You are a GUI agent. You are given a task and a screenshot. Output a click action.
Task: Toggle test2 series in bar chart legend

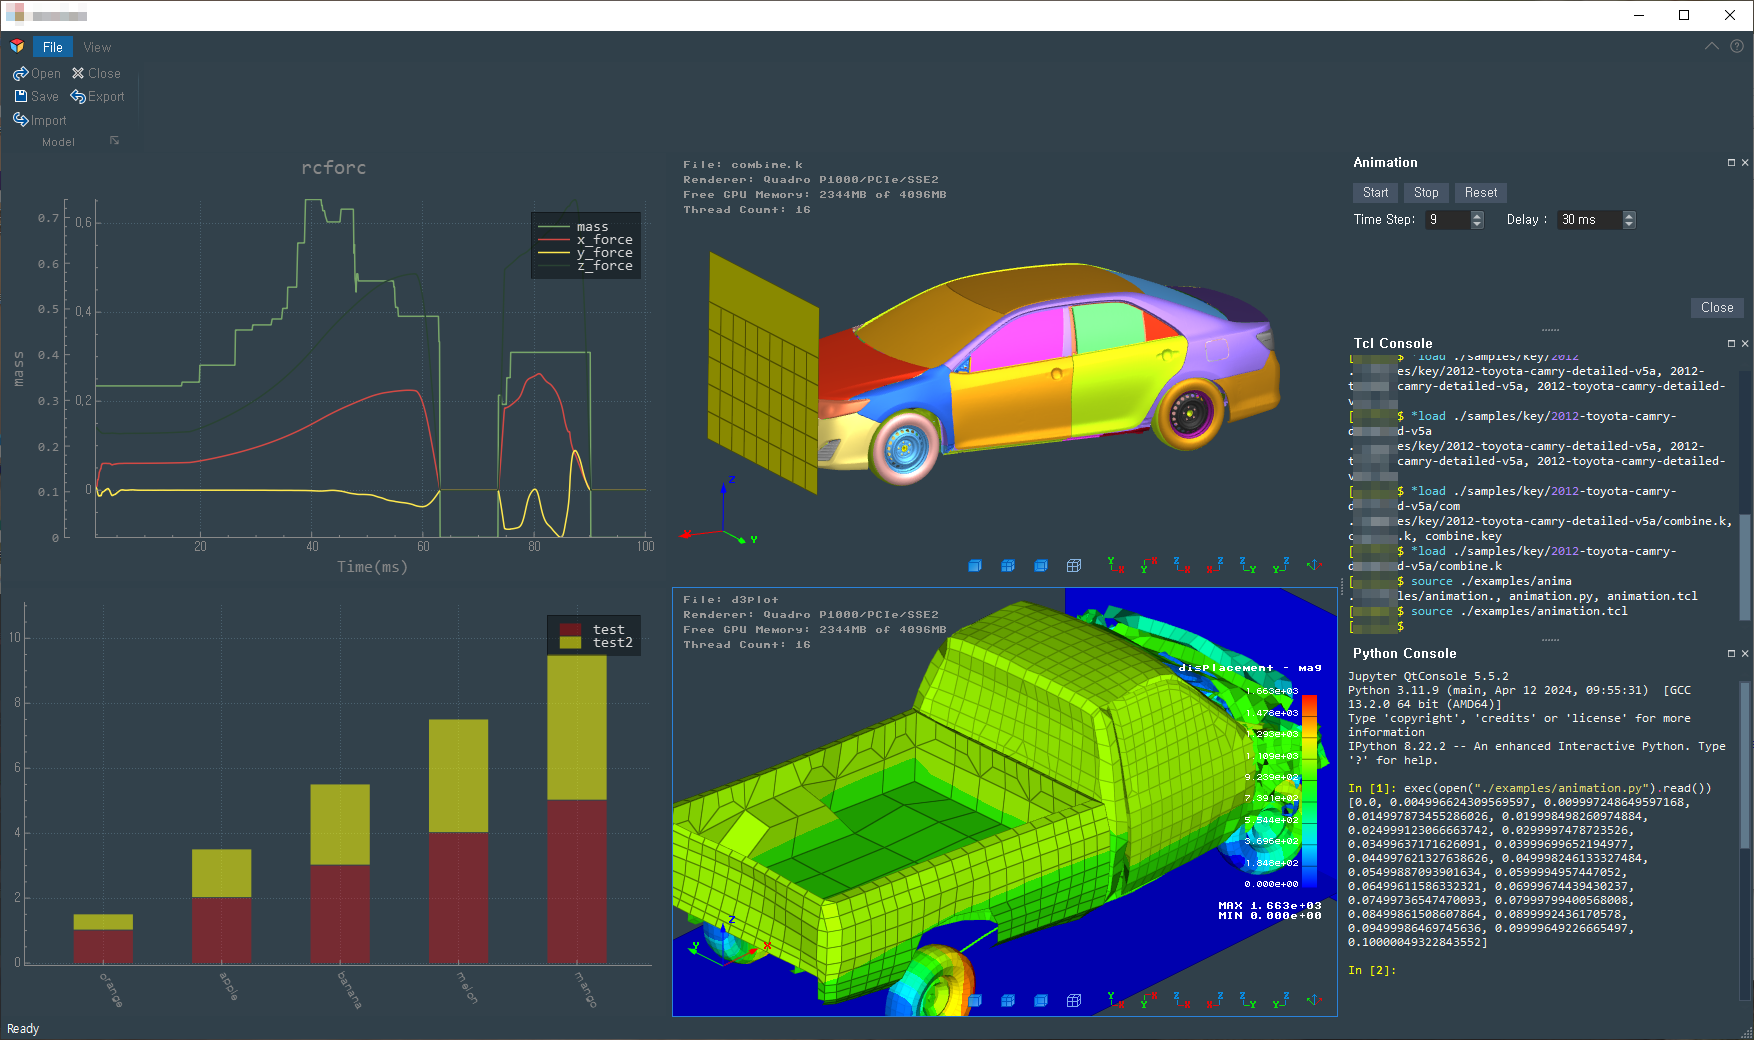596,643
